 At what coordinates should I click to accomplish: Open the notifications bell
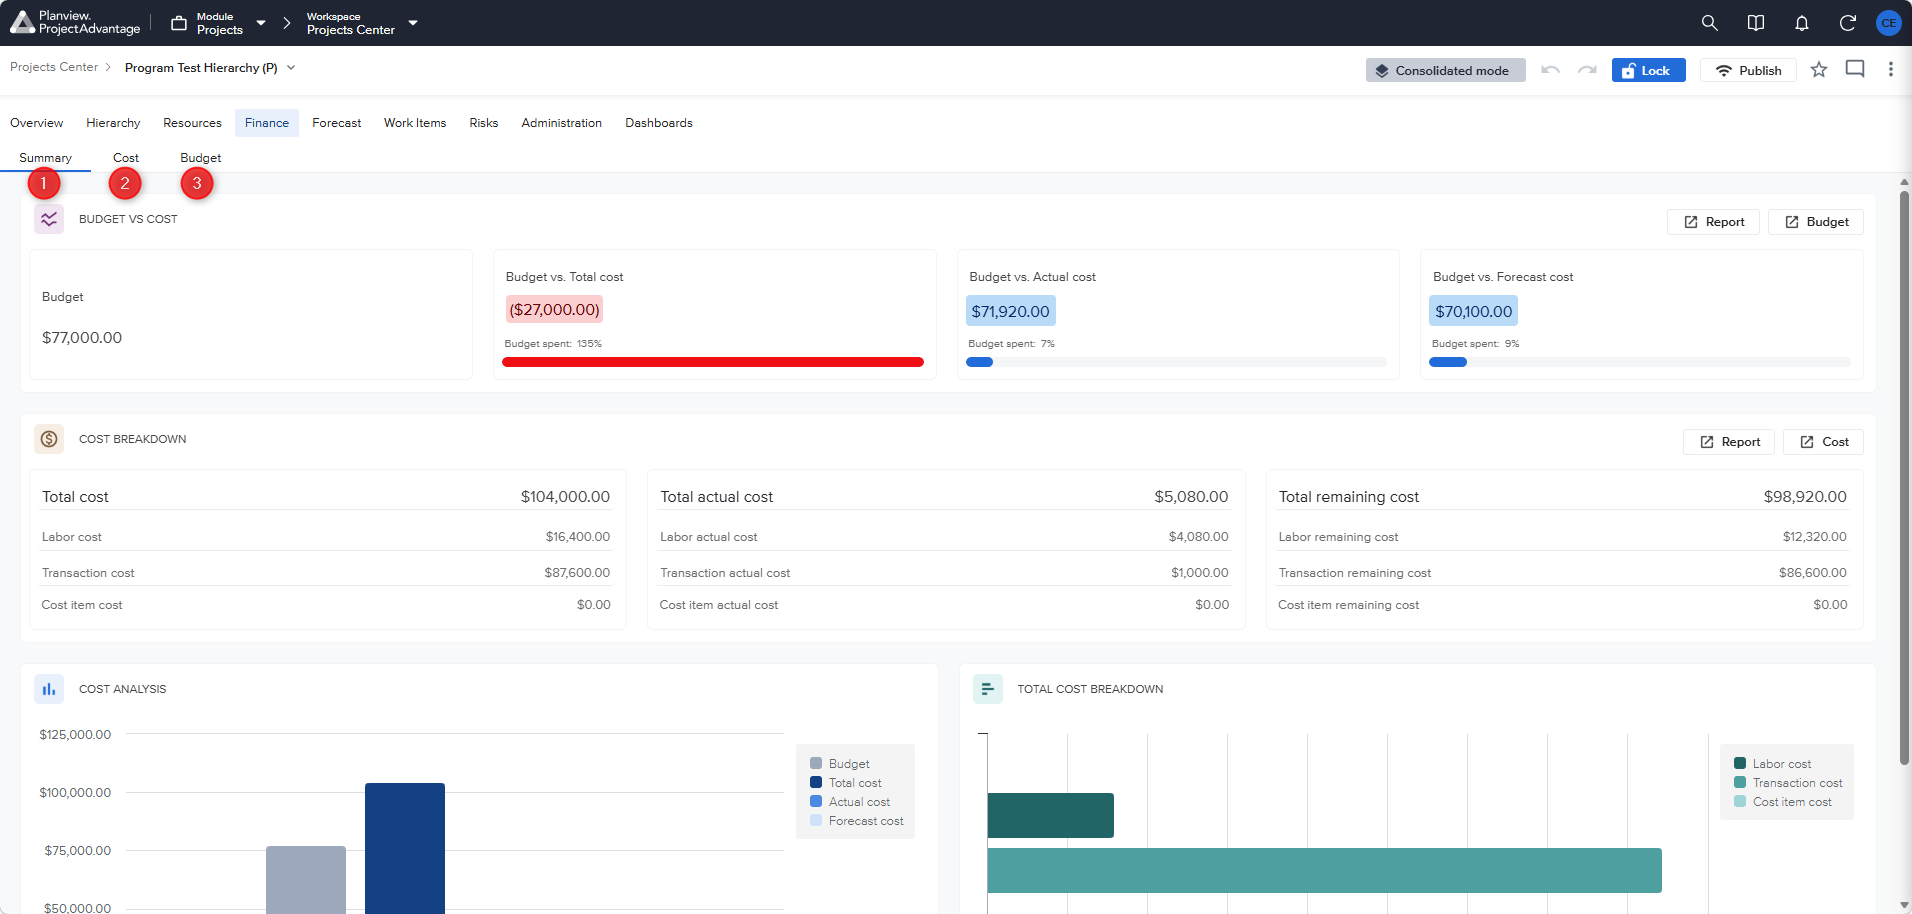[x=1801, y=23]
